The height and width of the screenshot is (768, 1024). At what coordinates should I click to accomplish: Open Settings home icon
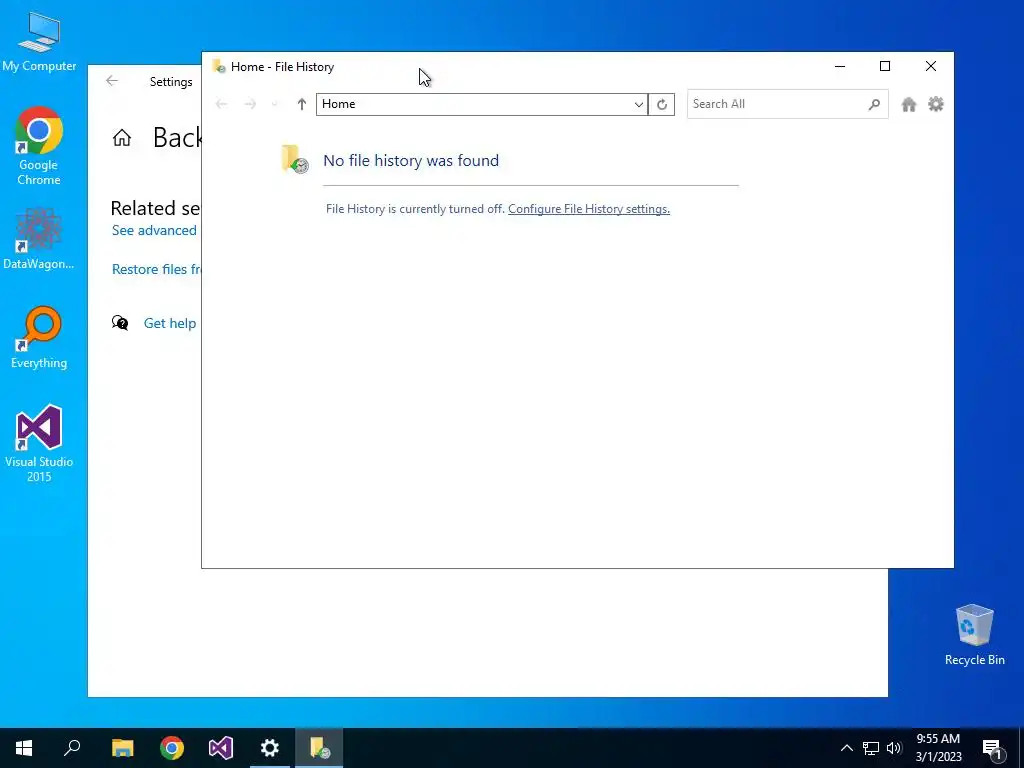click(121, 138)
